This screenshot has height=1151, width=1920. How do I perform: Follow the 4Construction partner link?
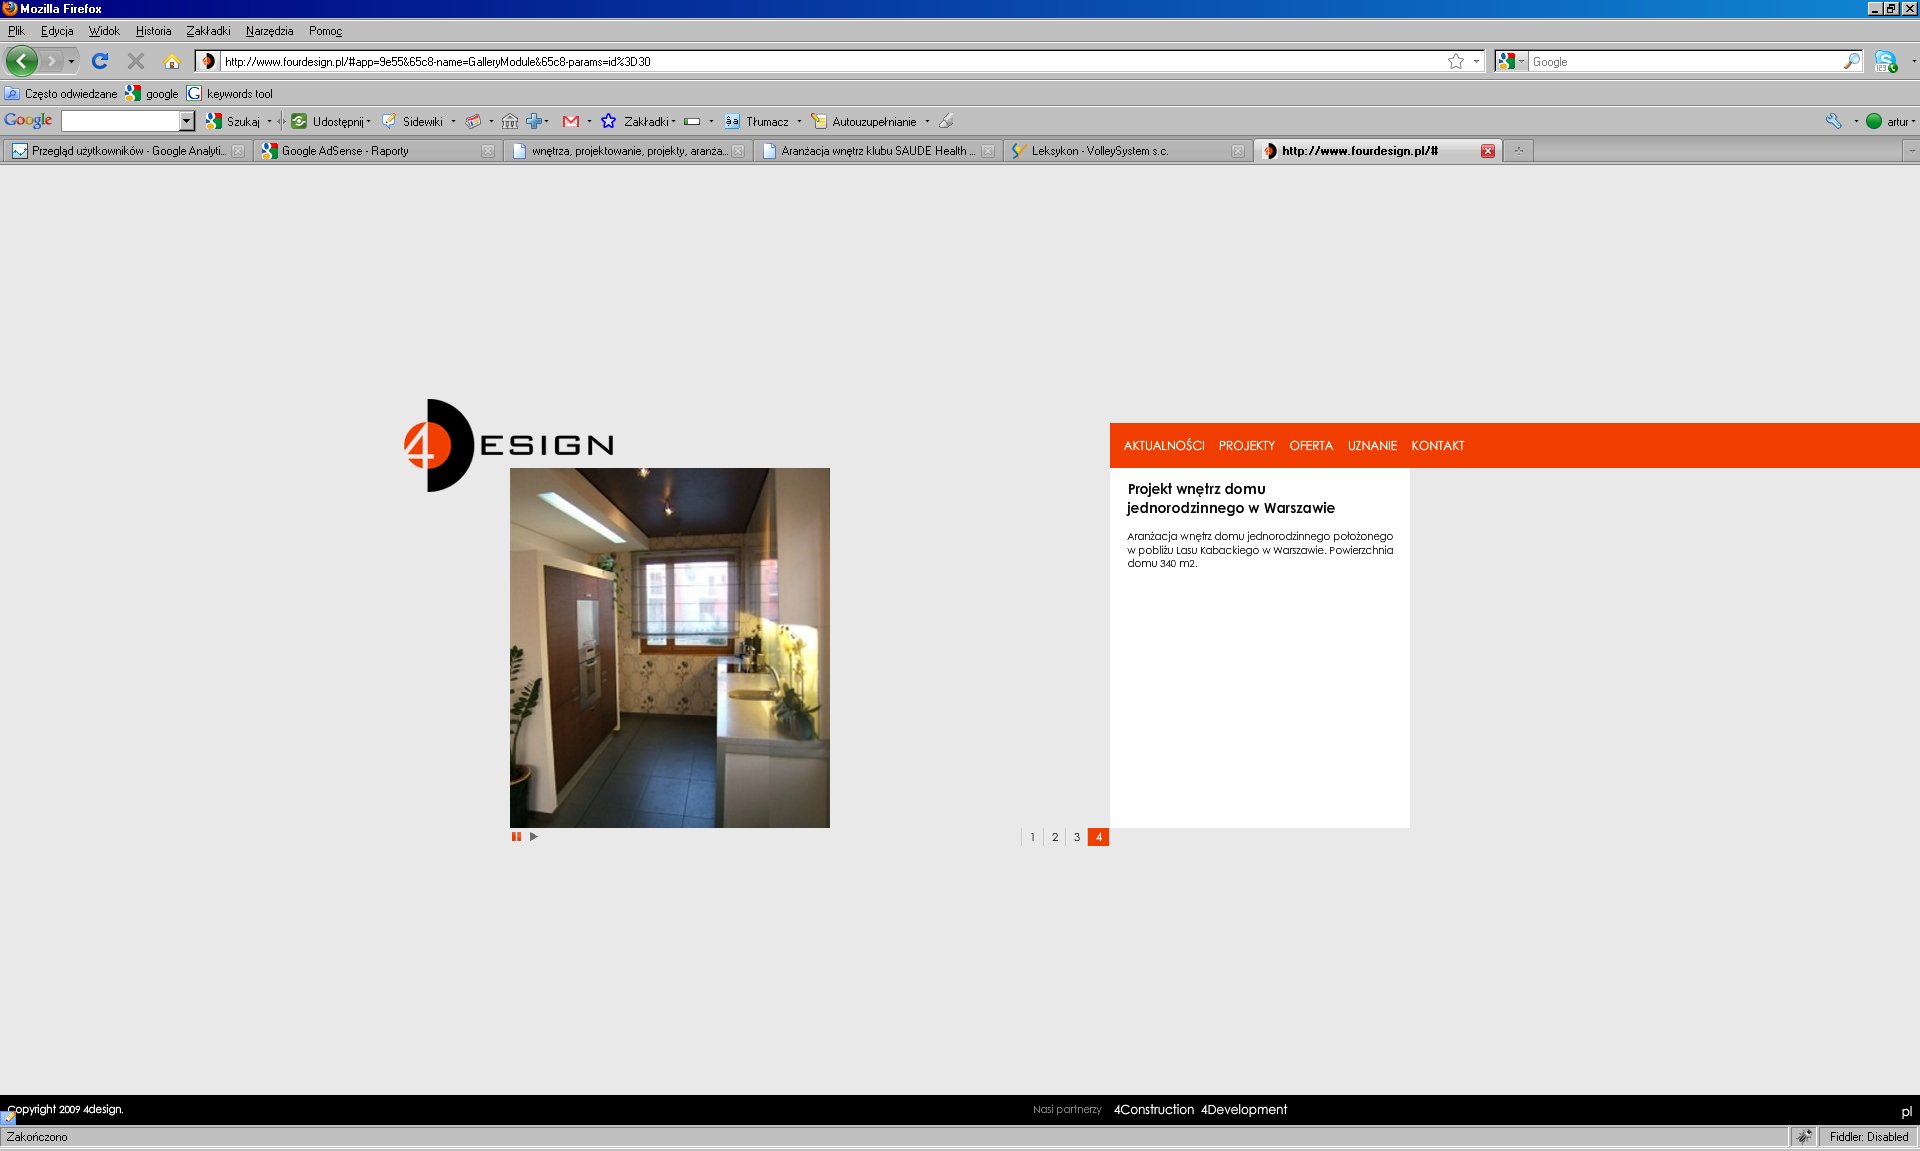pos(1154,1110)
